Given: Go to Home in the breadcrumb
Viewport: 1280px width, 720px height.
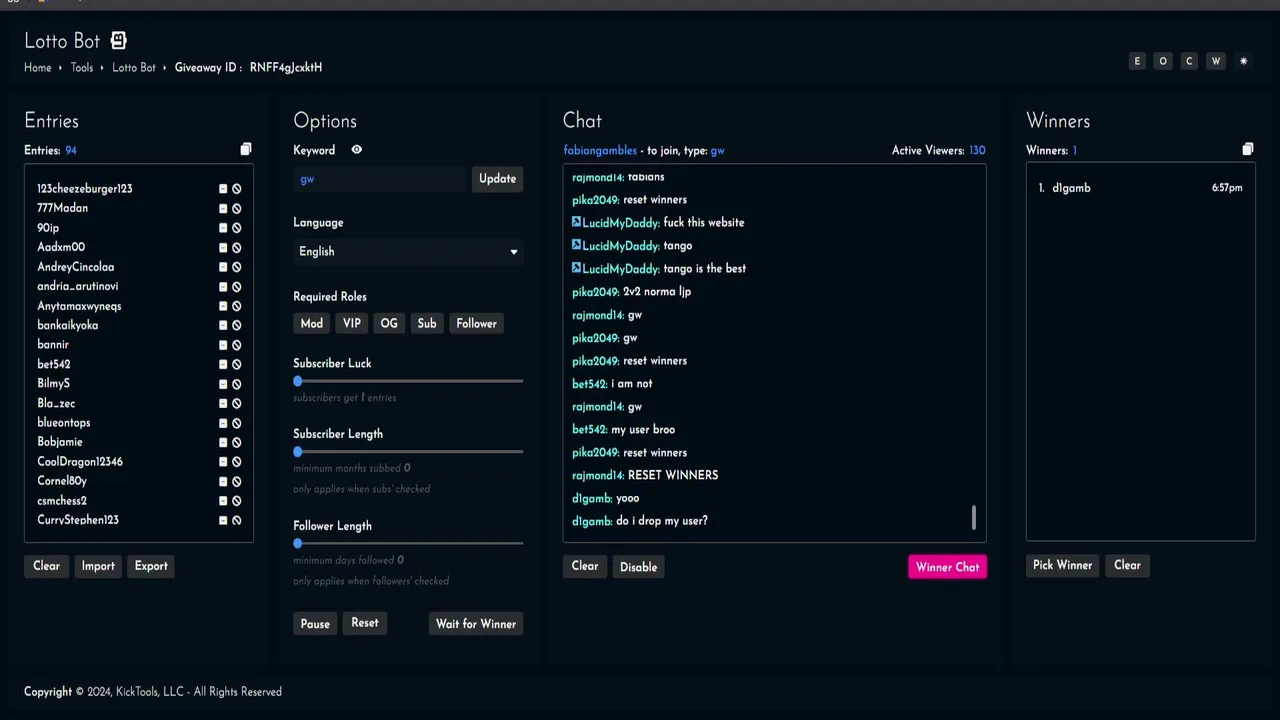Looking at the screenshot, I should click(38, 68).
